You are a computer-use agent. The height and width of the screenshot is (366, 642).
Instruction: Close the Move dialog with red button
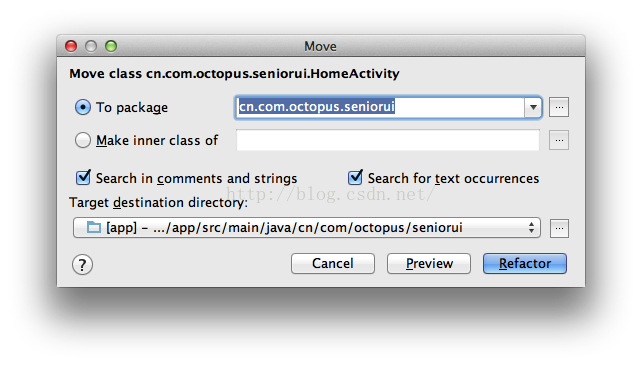(x=71, y=46)
